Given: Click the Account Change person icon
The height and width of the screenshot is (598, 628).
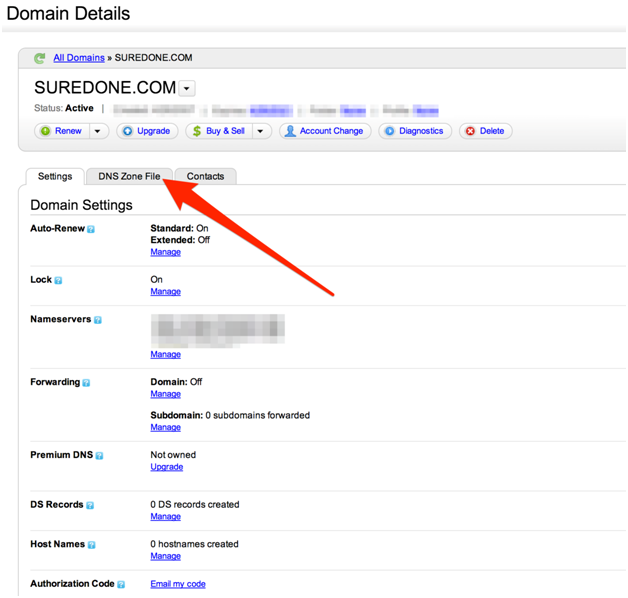Looking at the screenshot, I should pos(290,131).
